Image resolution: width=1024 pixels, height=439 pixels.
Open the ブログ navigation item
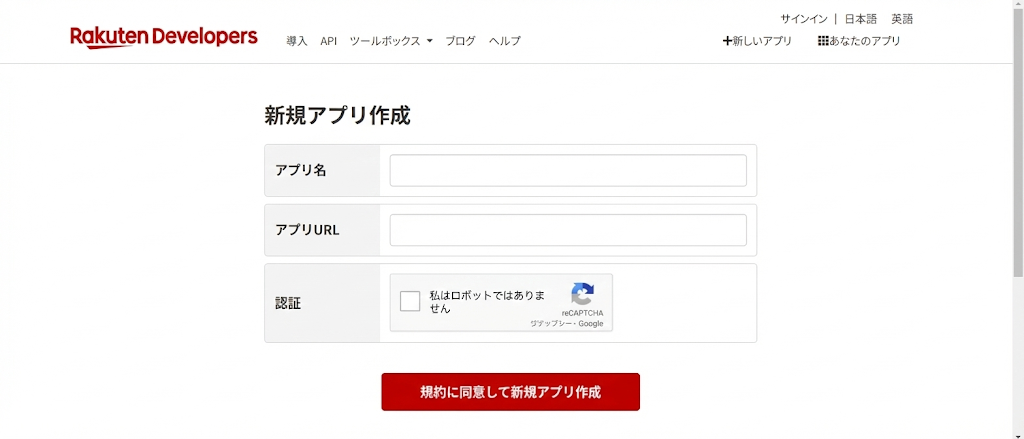pos(461,41)
